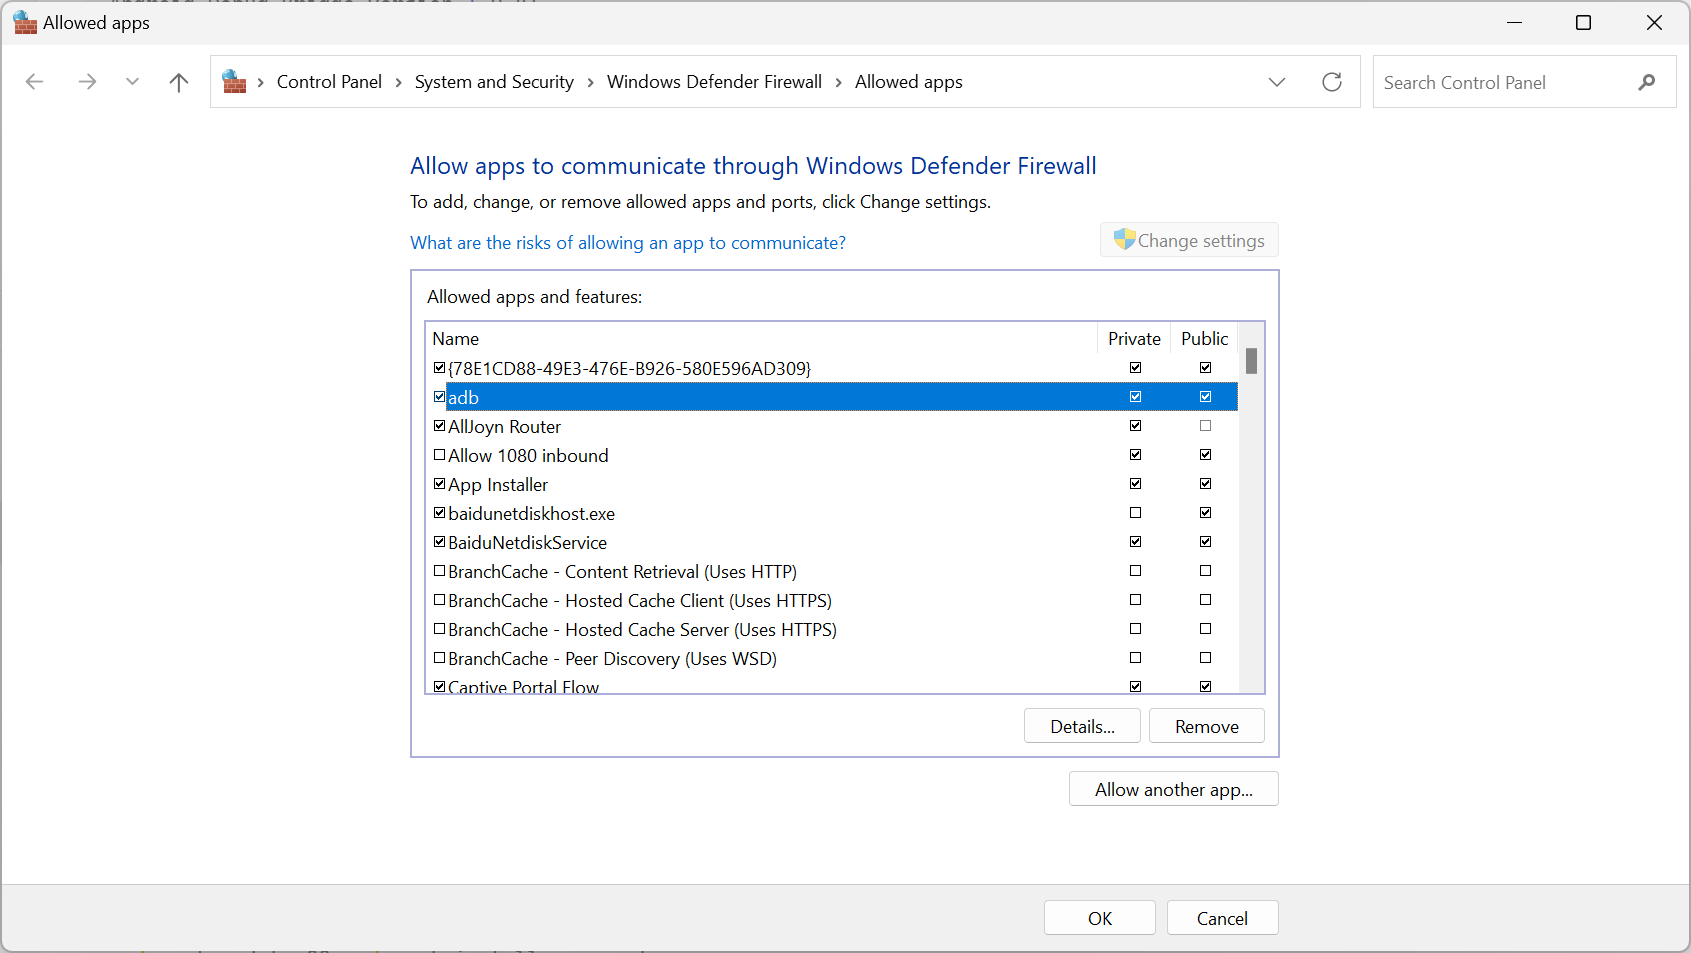Click the search magnifier icon
The image size is (1691, 953).
[x=1646, y=82]
